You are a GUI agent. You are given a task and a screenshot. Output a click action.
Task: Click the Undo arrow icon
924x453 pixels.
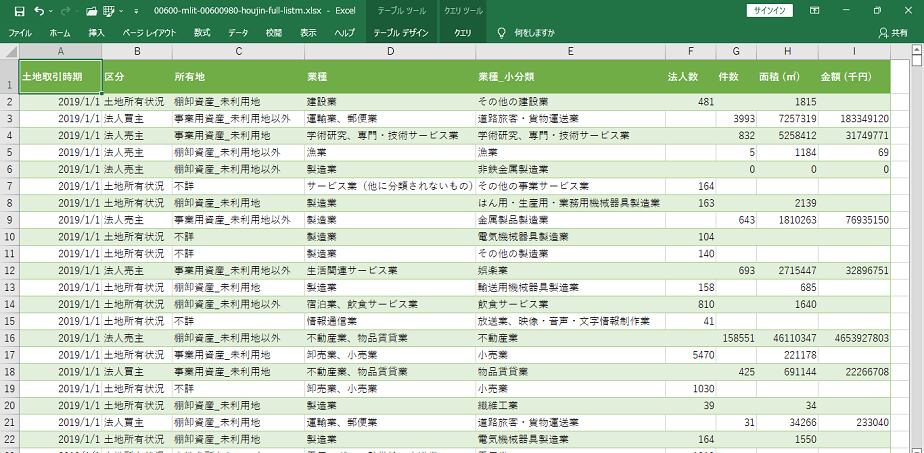[x=39, y=11]
